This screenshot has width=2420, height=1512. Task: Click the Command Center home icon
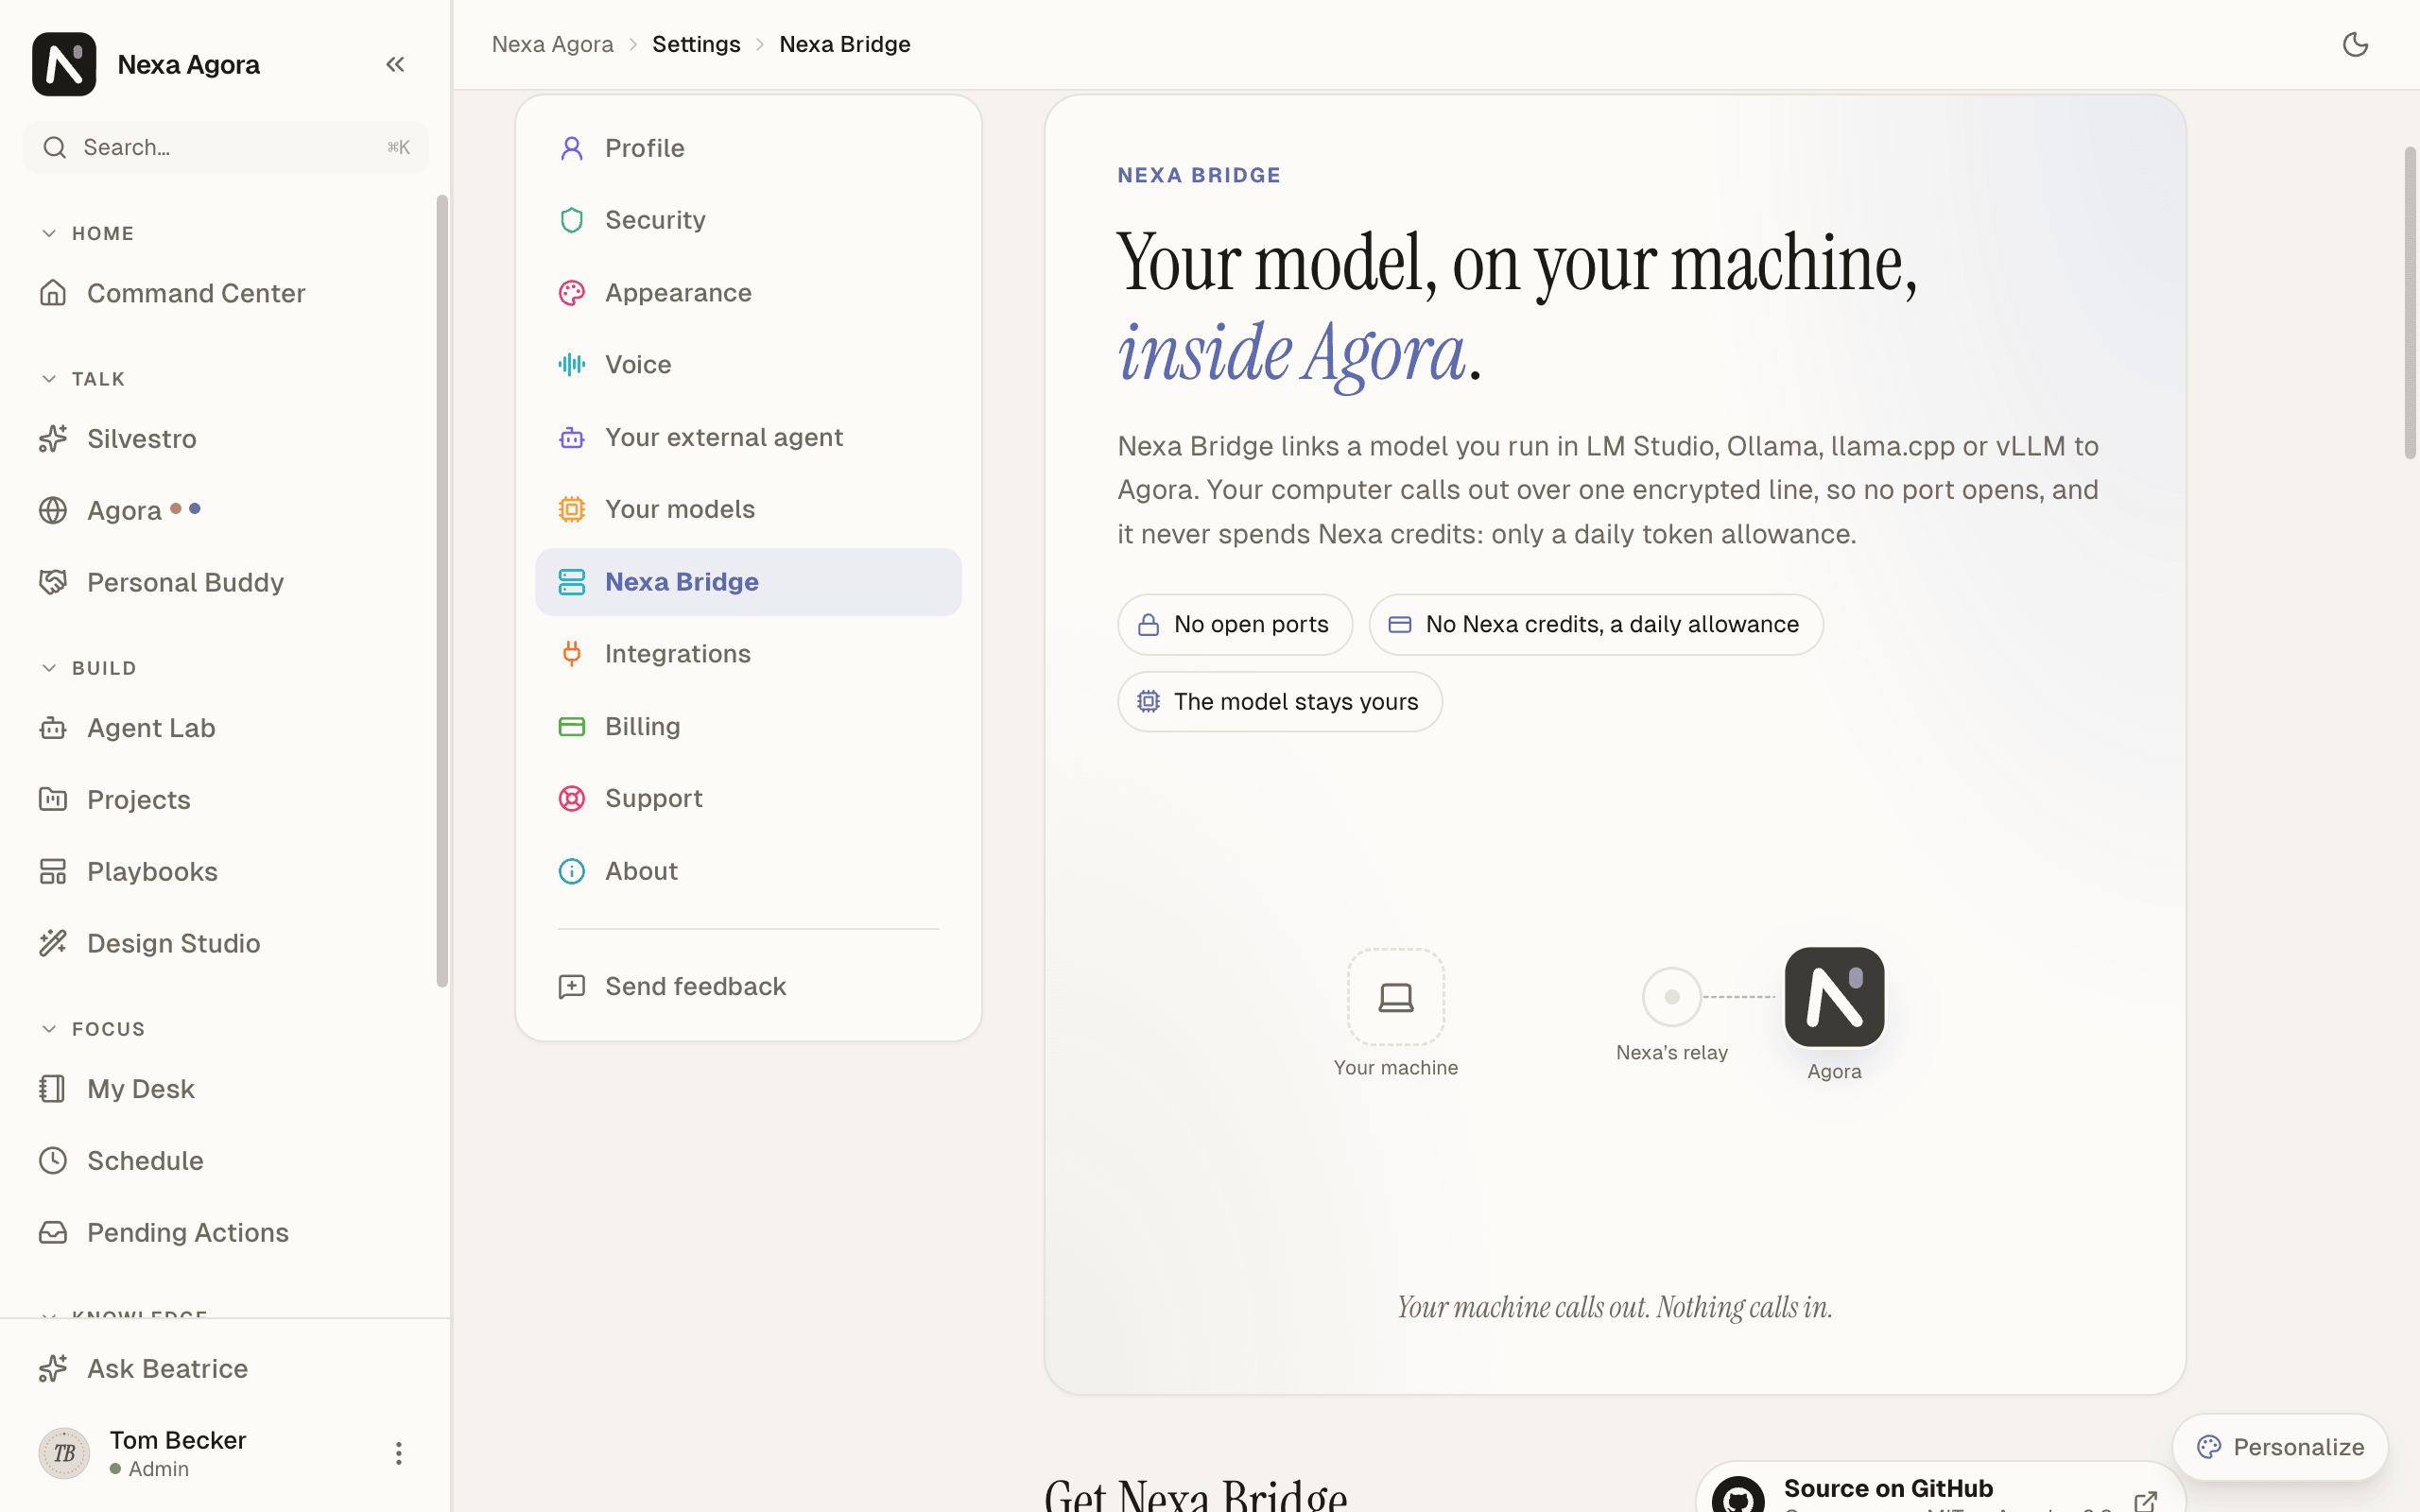click(53, 293)
